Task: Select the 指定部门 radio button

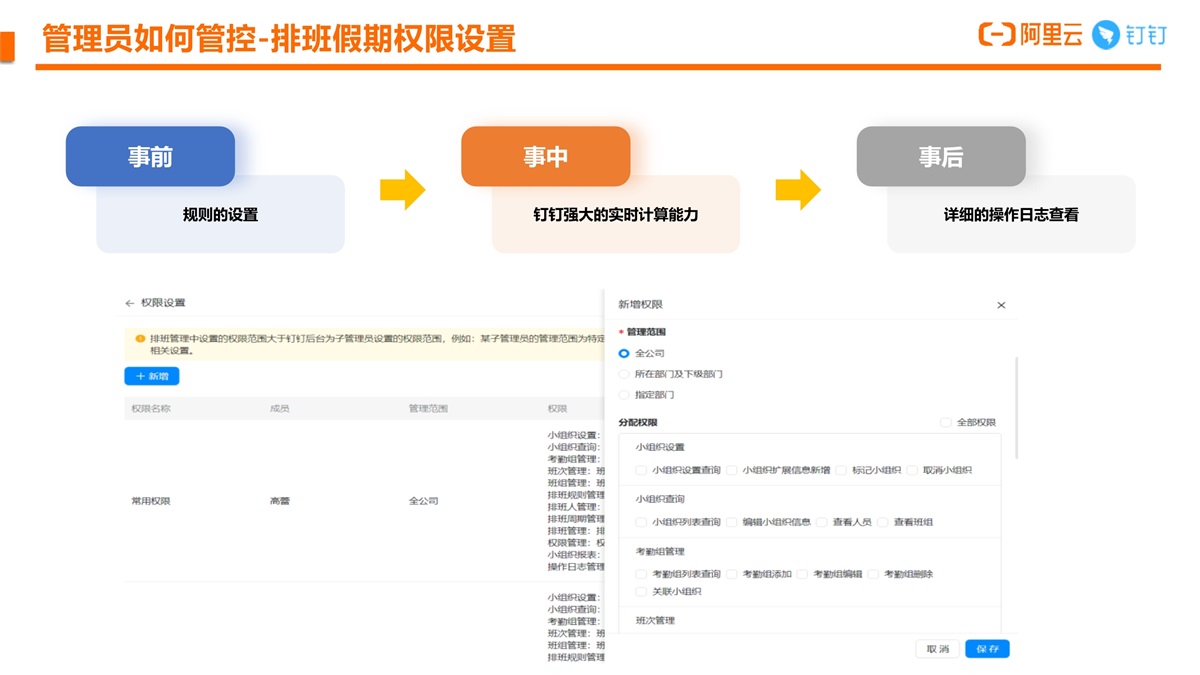Action: tap(625, 395)
